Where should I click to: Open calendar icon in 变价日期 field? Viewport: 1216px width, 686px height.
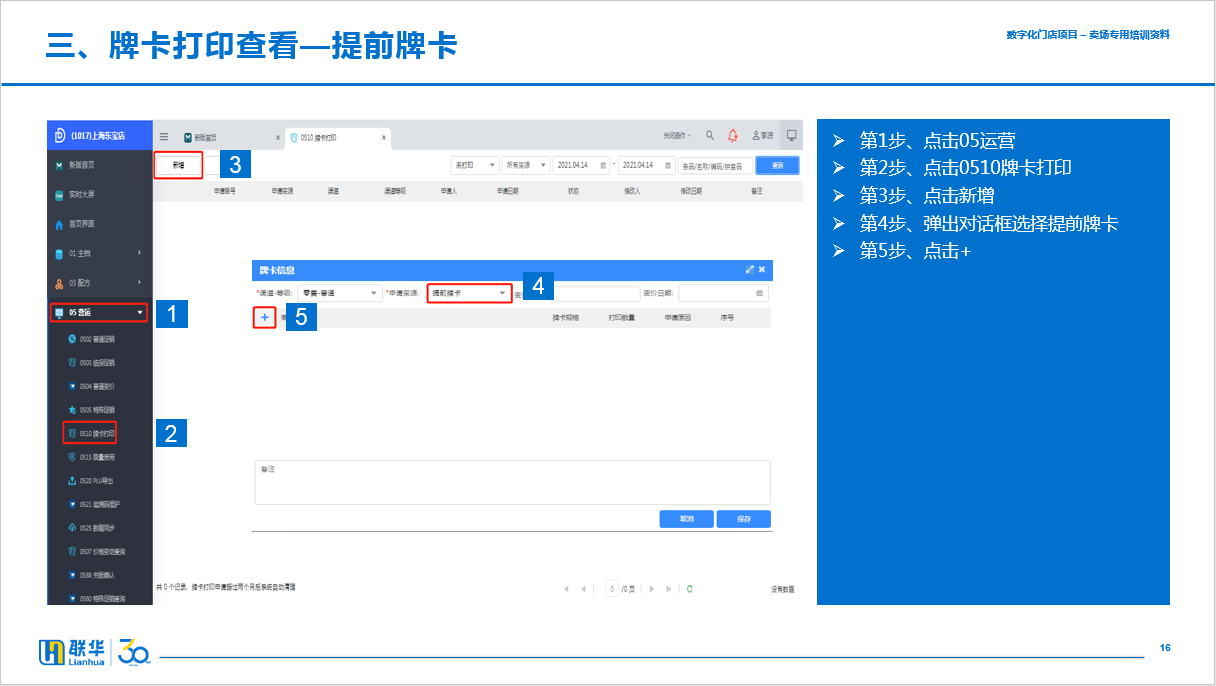click(x=760, y=293)
